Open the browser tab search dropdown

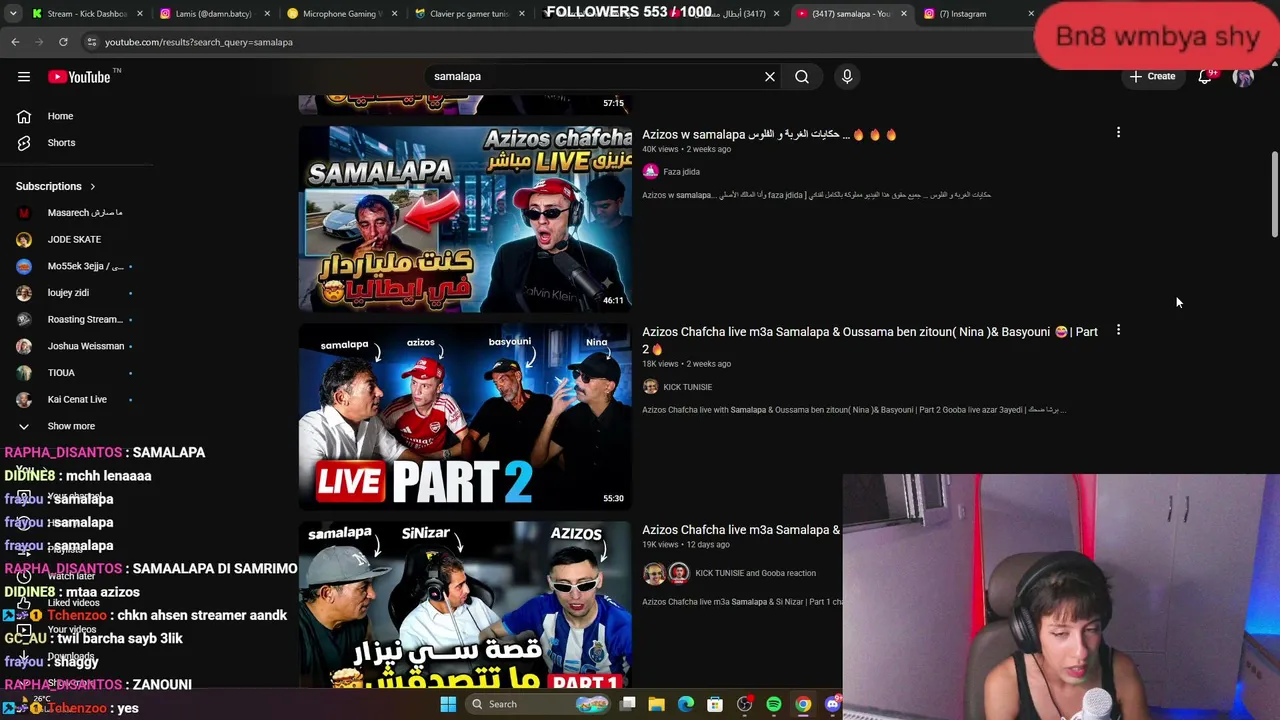13,14
